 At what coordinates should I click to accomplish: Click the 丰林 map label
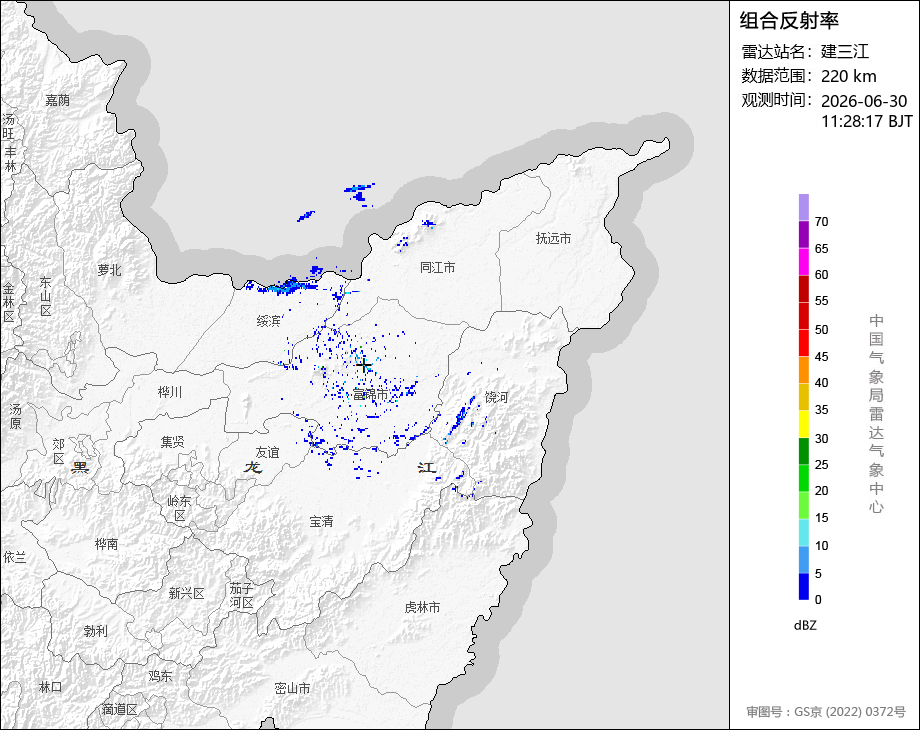point(11,159)
